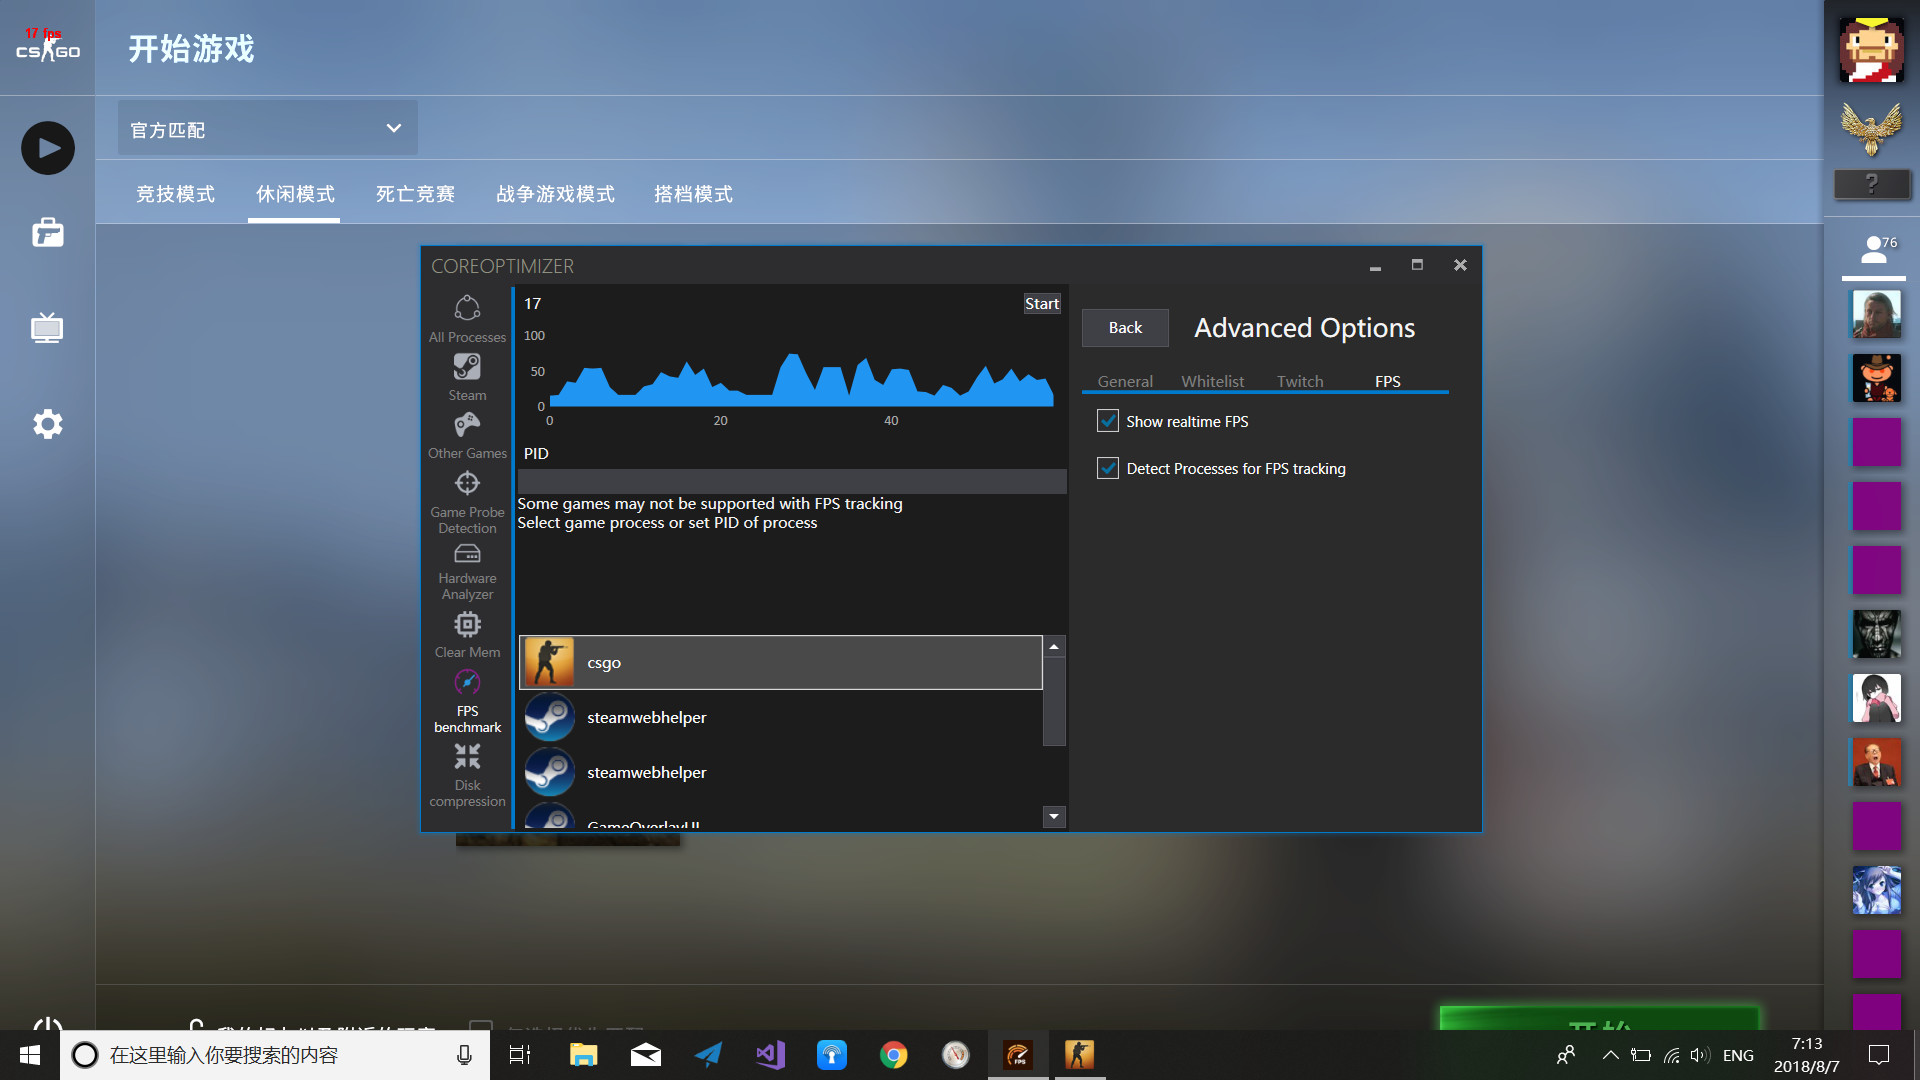Screen dimensions: 1920x1080
Task: Open Other Games section
Action: click(x=467, y=436)
